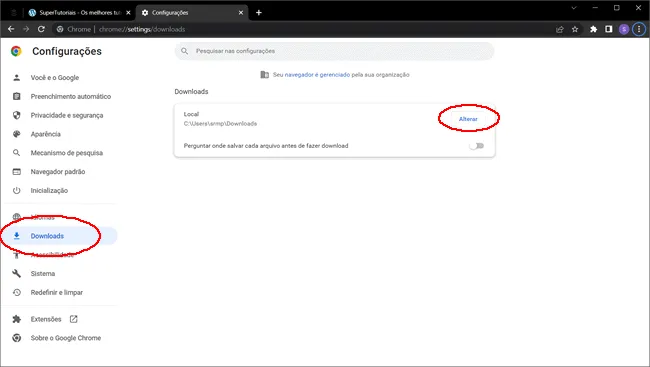Click the Chrome logo next to Configurações title
650x367 pixels.
click(17, 51)
